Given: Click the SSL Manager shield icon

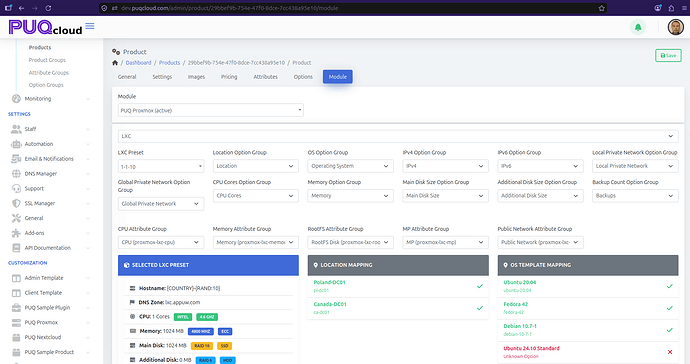Looking at the screenshot, I should pos(16,203).
